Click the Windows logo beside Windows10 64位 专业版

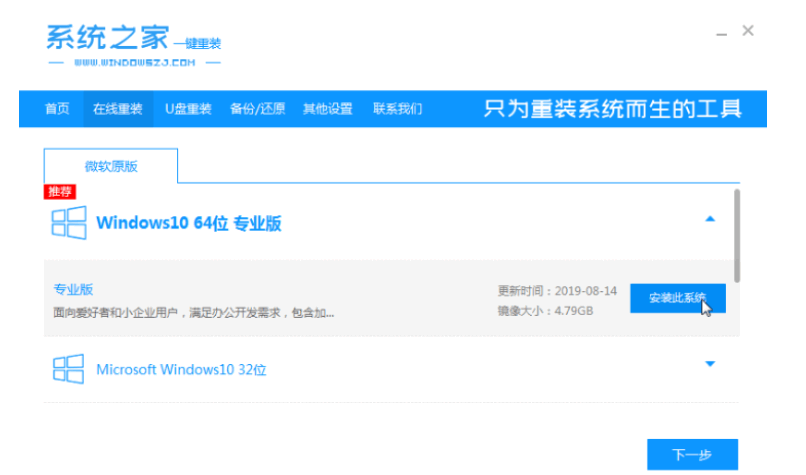click(x=69, y=223)
